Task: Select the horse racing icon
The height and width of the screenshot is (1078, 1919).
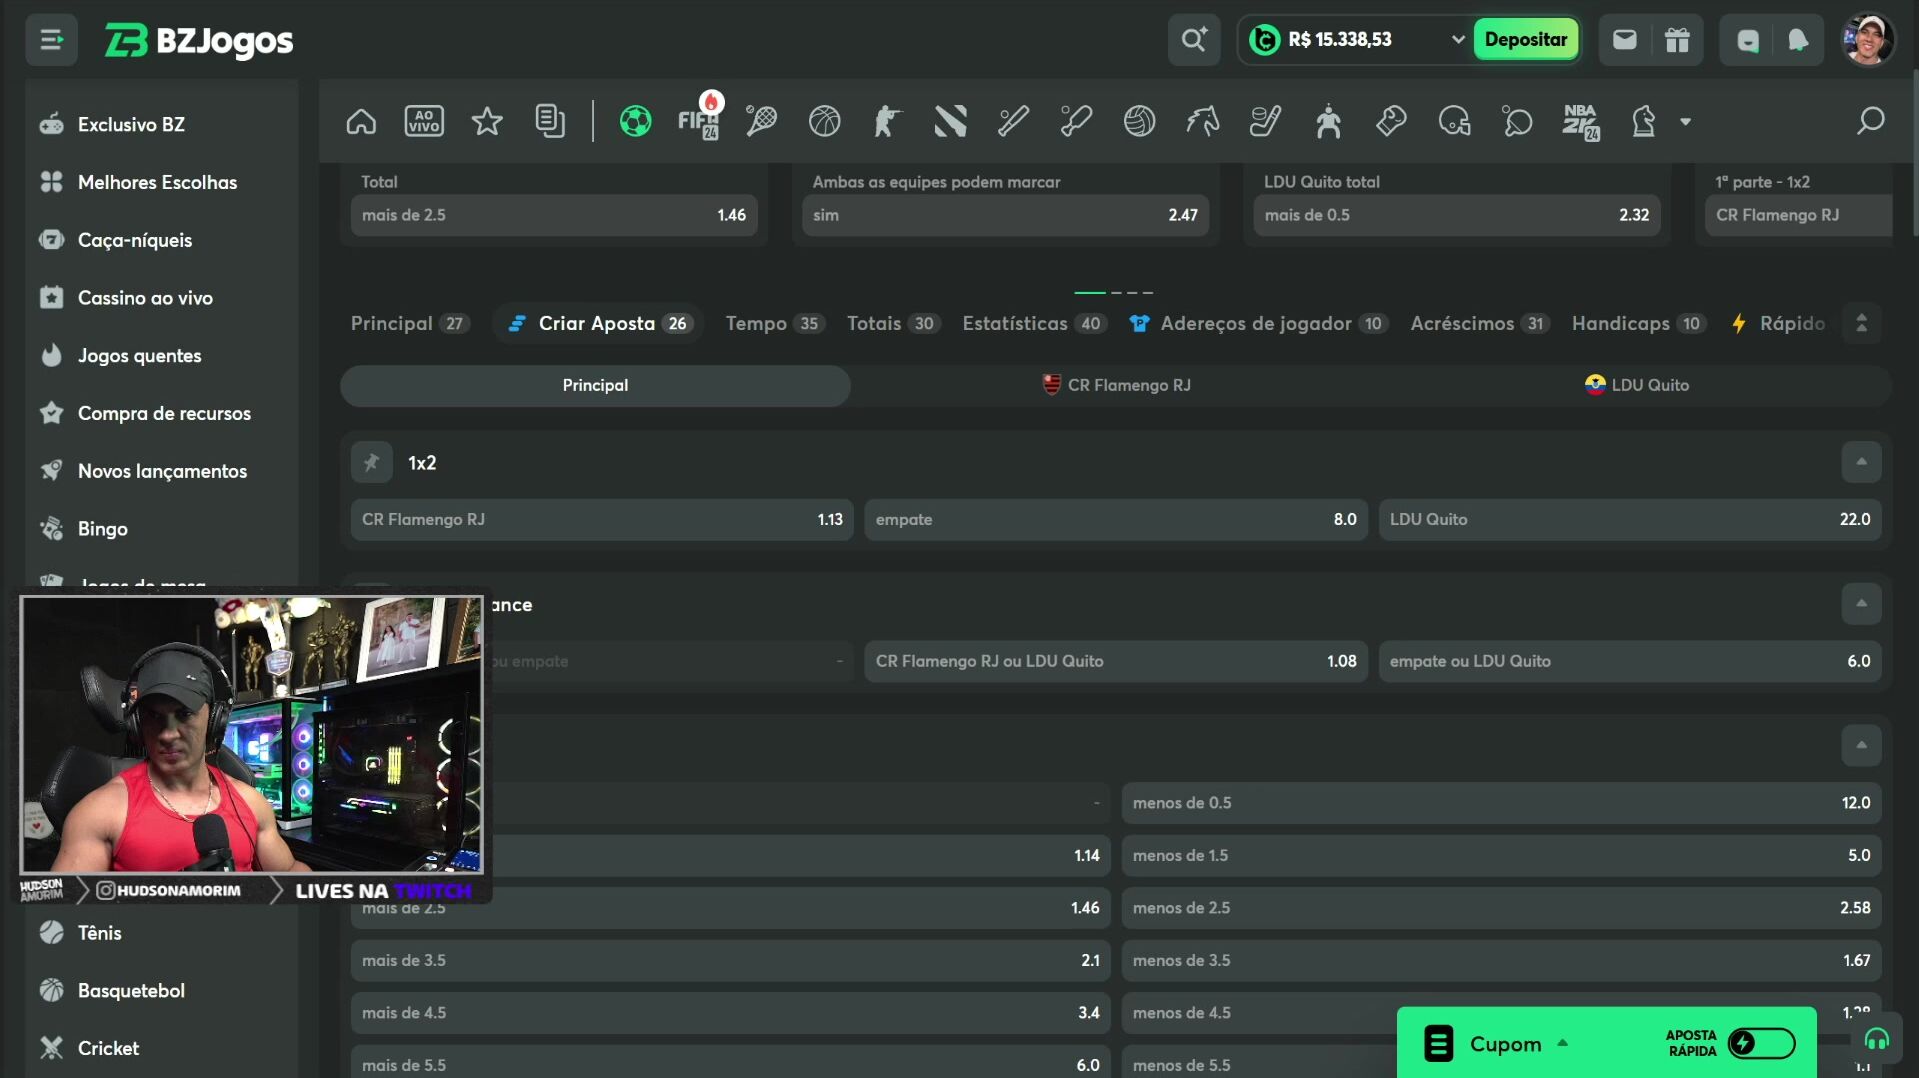Action: (x=1202, y=122)
